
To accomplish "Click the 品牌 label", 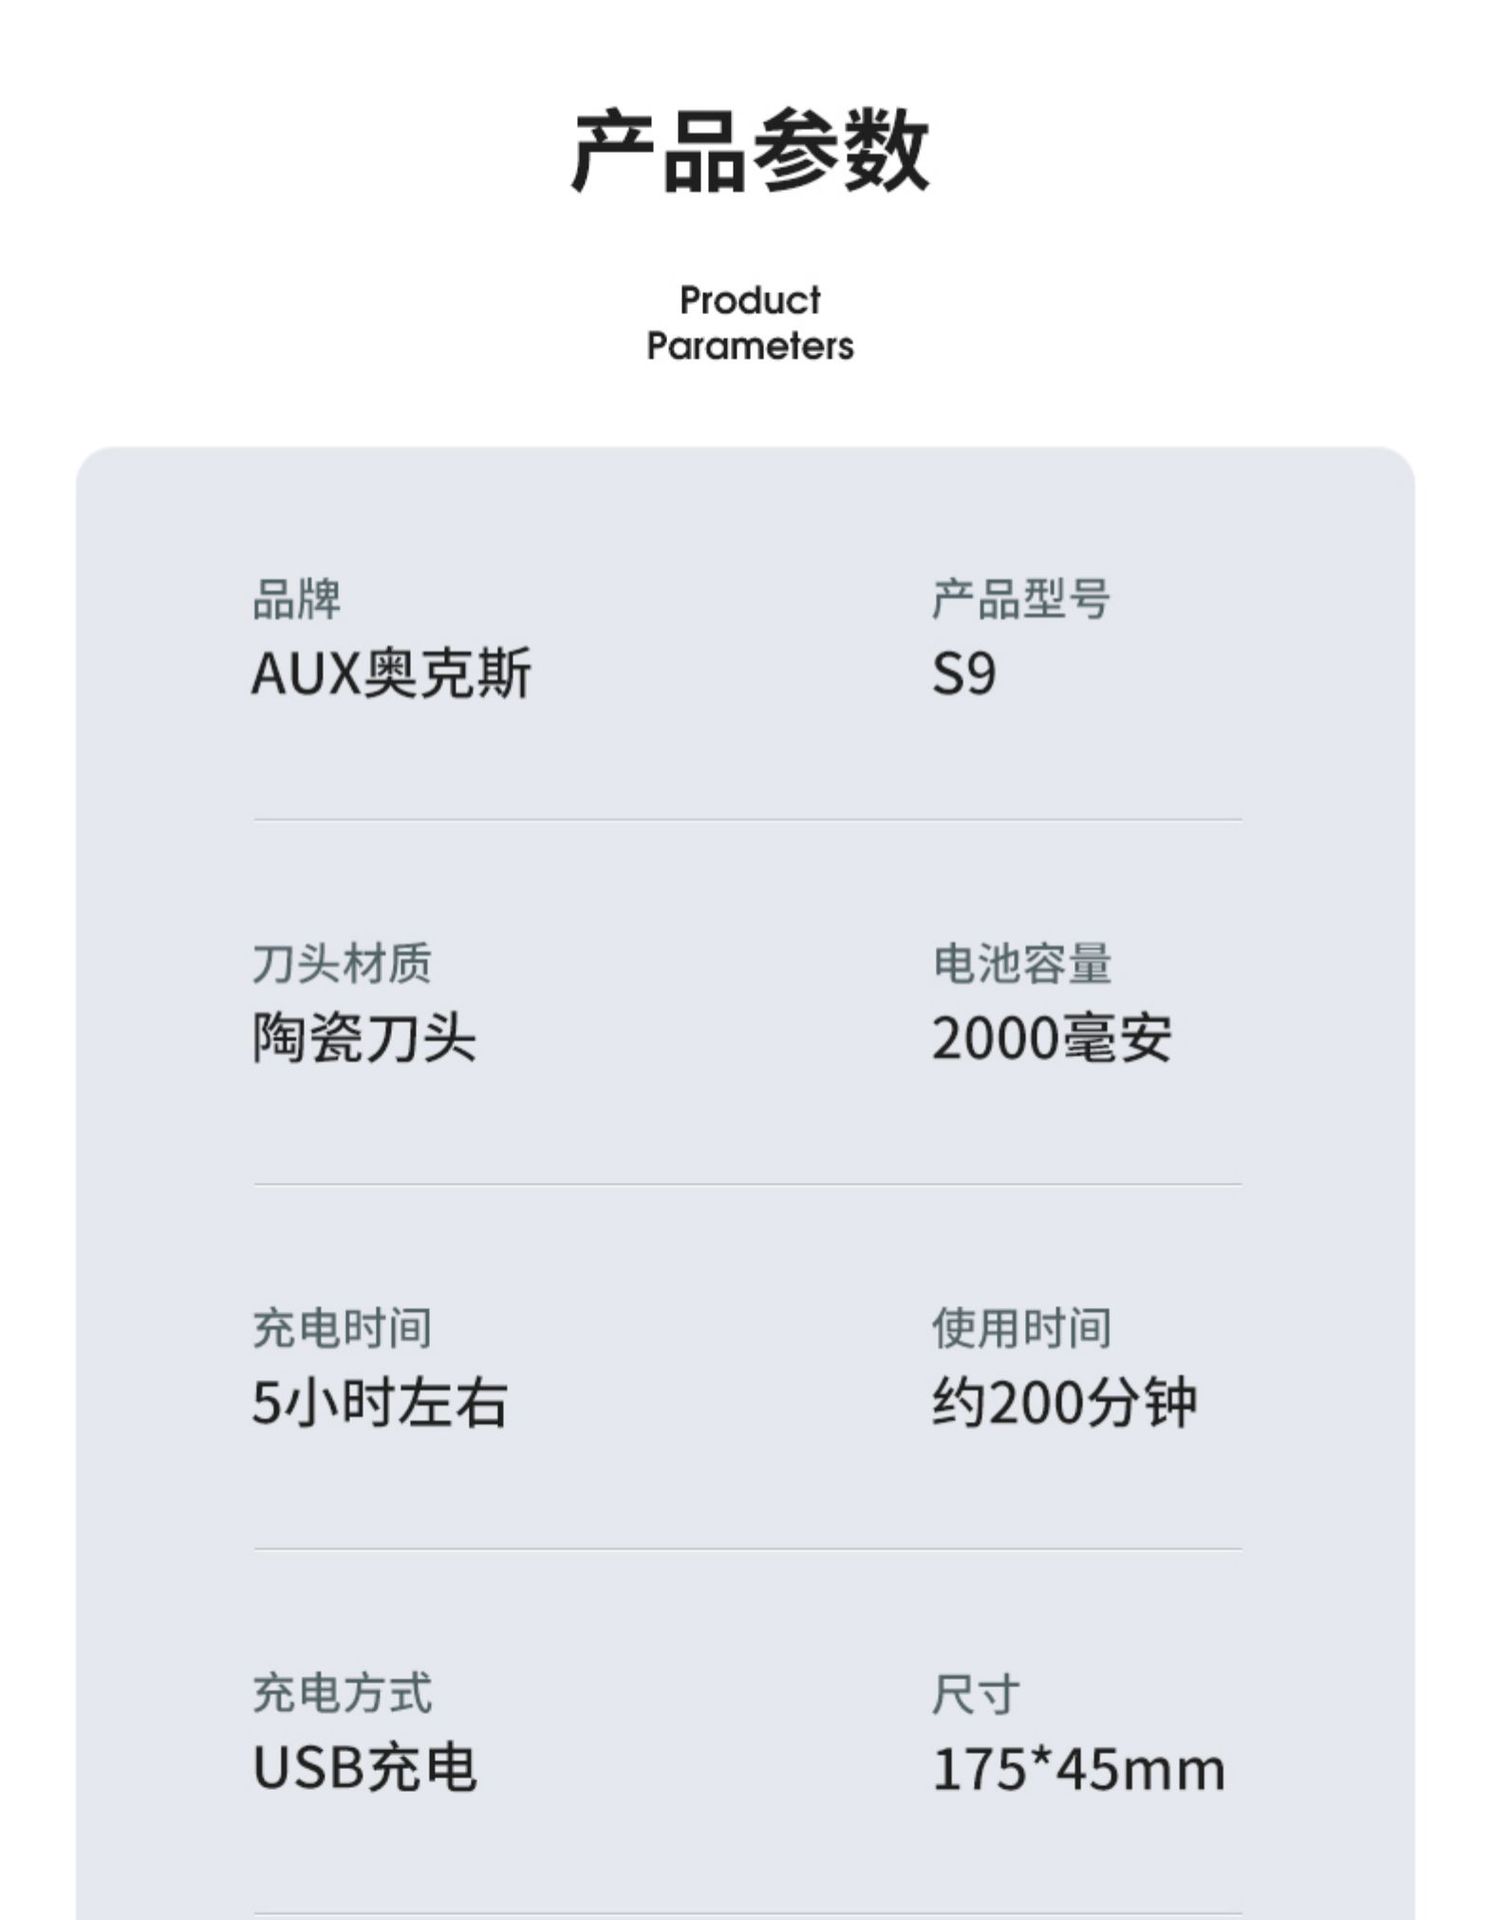I will [x=296, y=600].
